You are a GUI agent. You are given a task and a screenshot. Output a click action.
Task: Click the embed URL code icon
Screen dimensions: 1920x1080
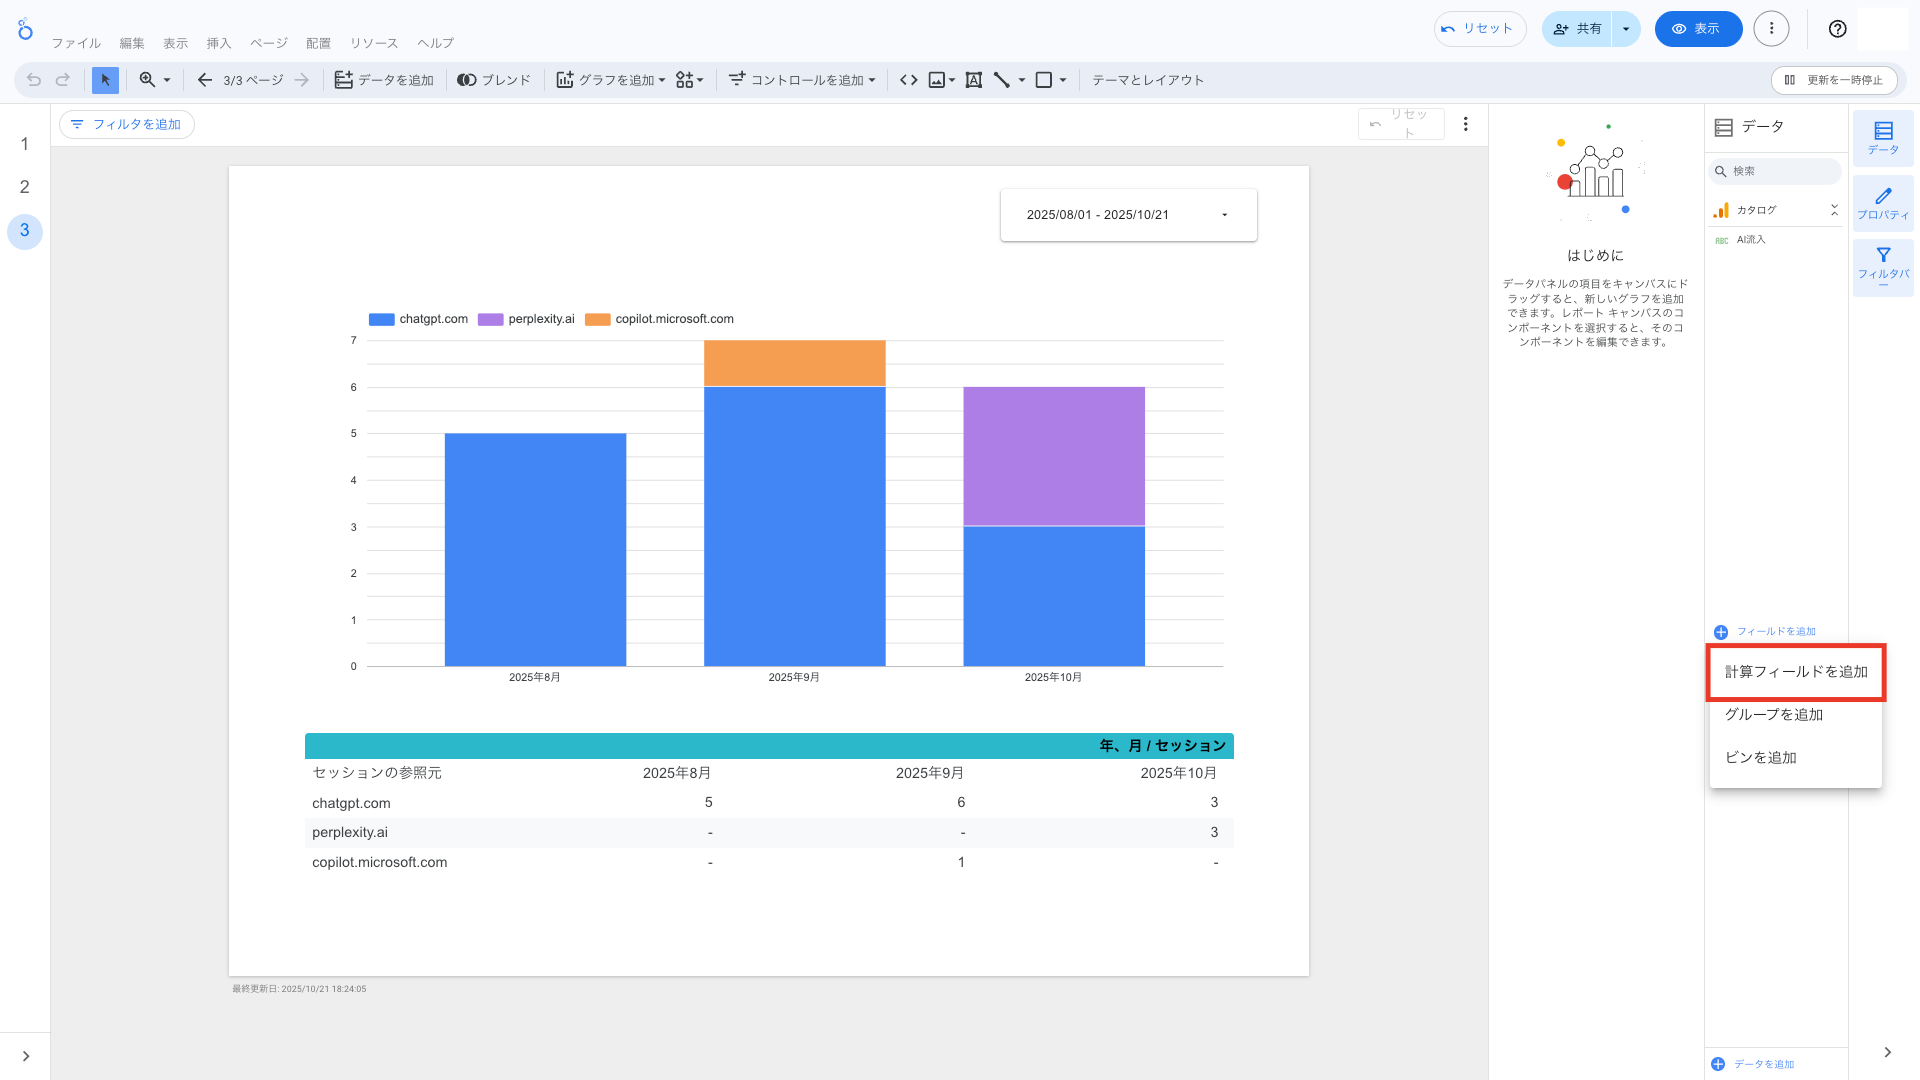tap(908, 80)
